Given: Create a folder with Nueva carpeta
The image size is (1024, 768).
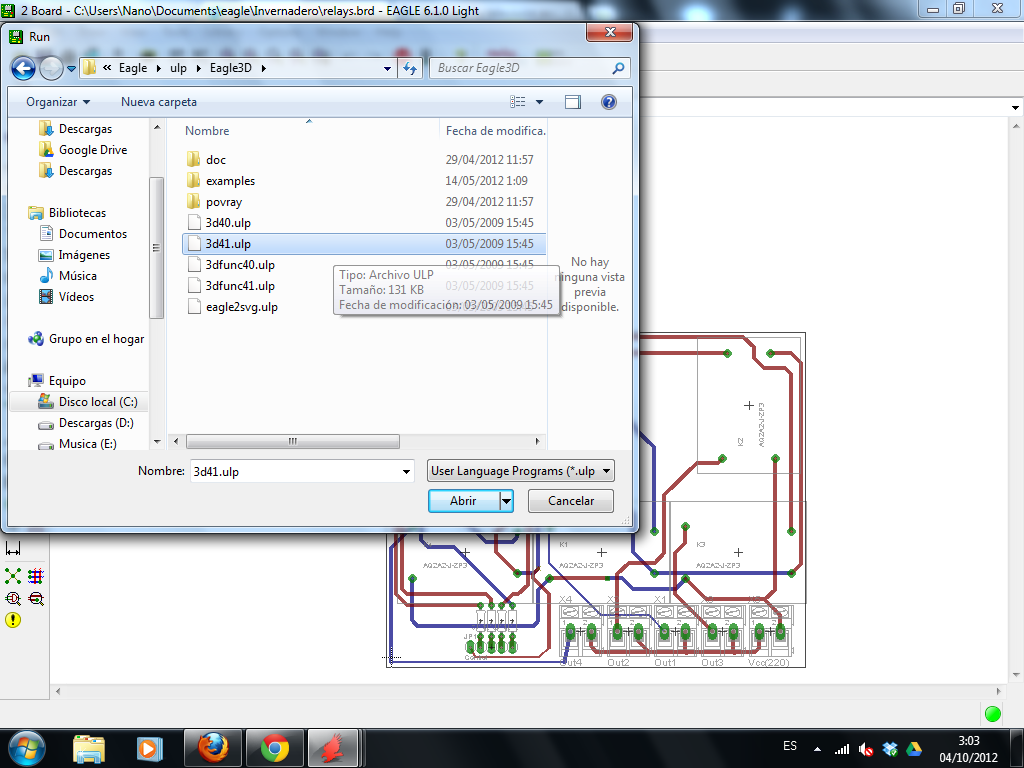Looking at the screenshot, I should pos(159,102).
